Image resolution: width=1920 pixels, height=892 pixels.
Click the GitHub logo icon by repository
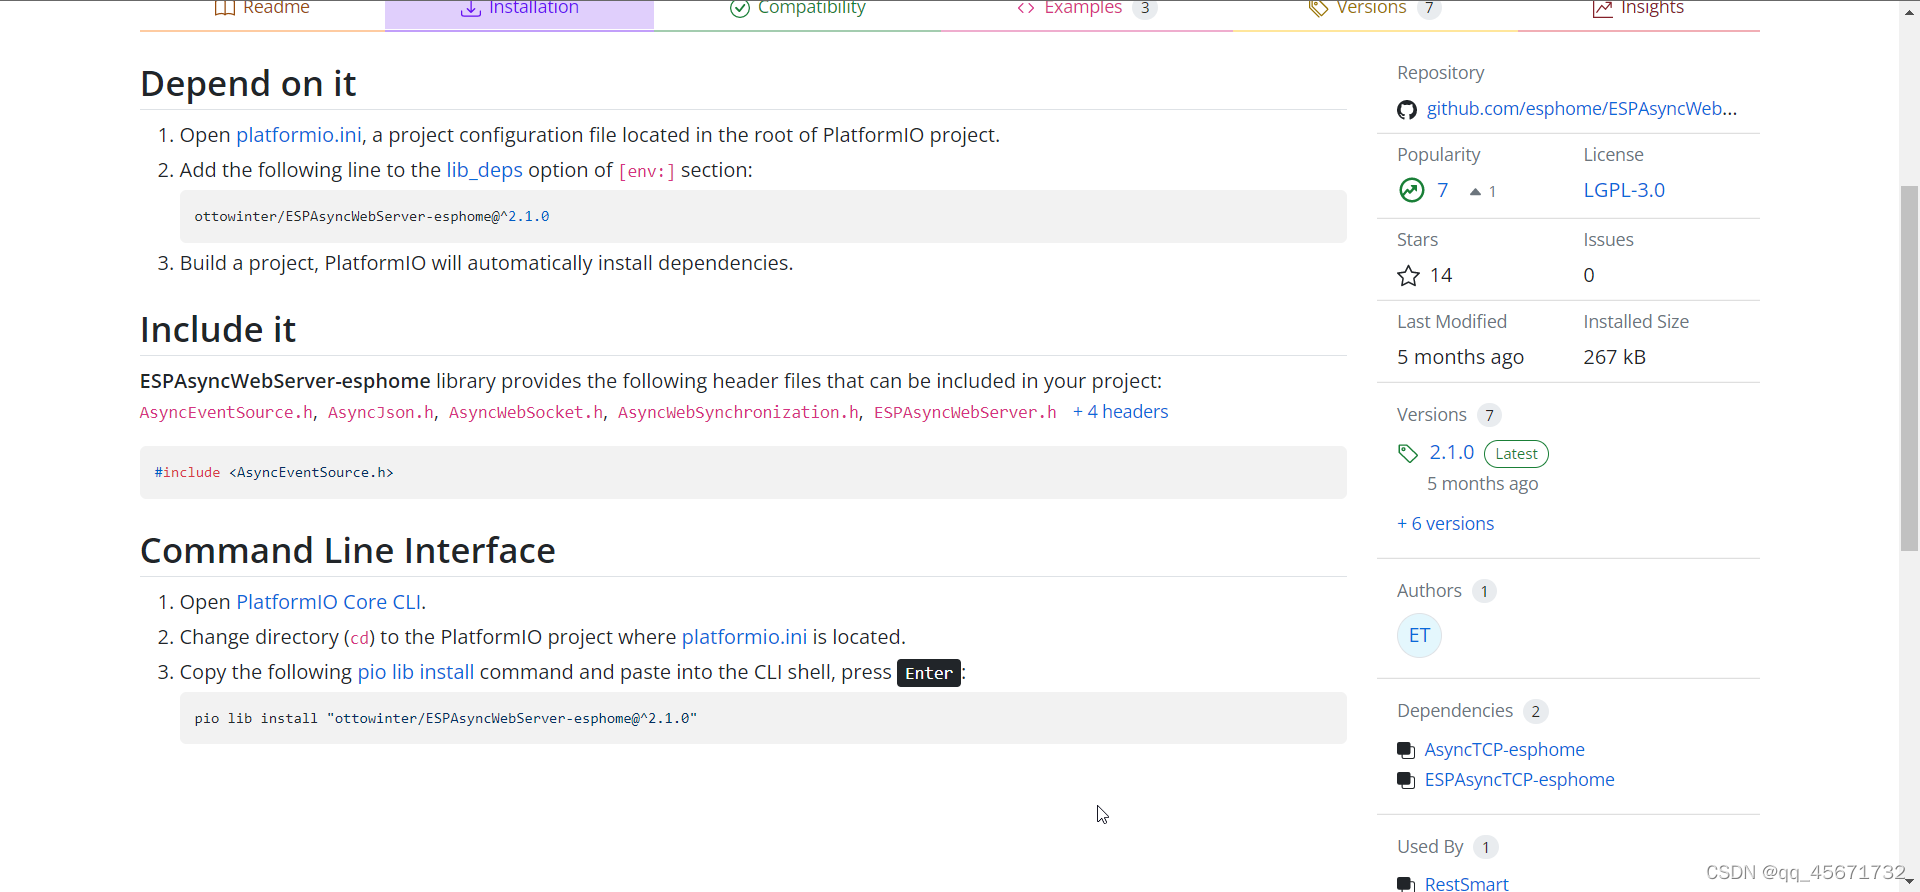1407,110
